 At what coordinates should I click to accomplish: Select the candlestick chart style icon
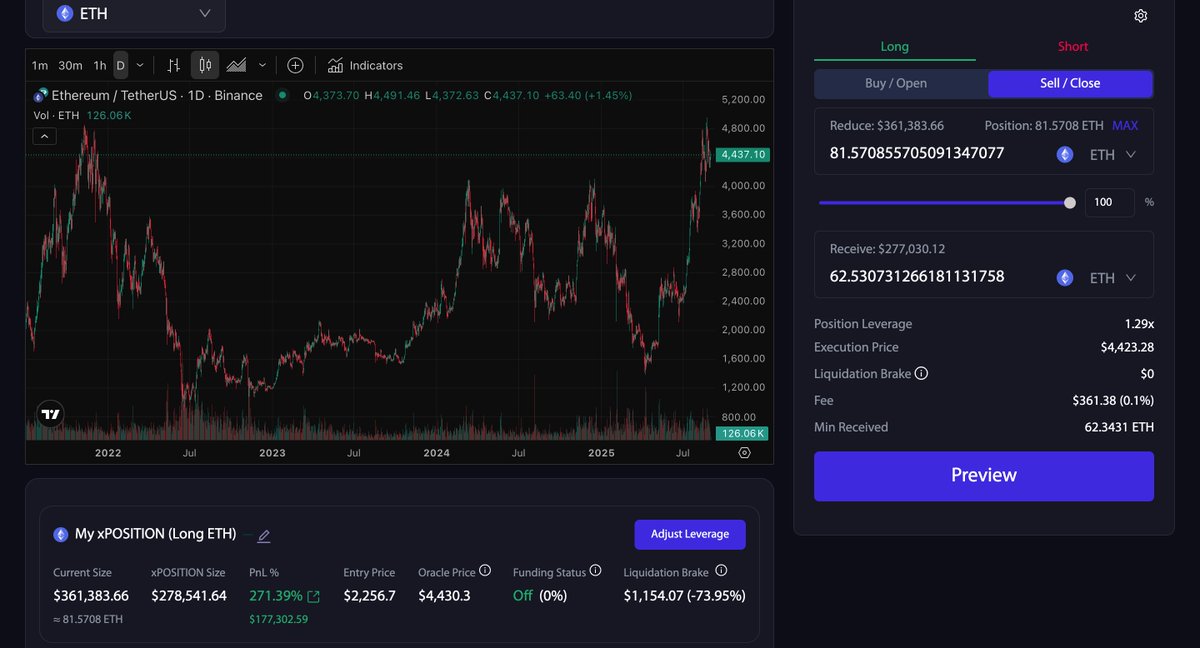tap(204, 65)
